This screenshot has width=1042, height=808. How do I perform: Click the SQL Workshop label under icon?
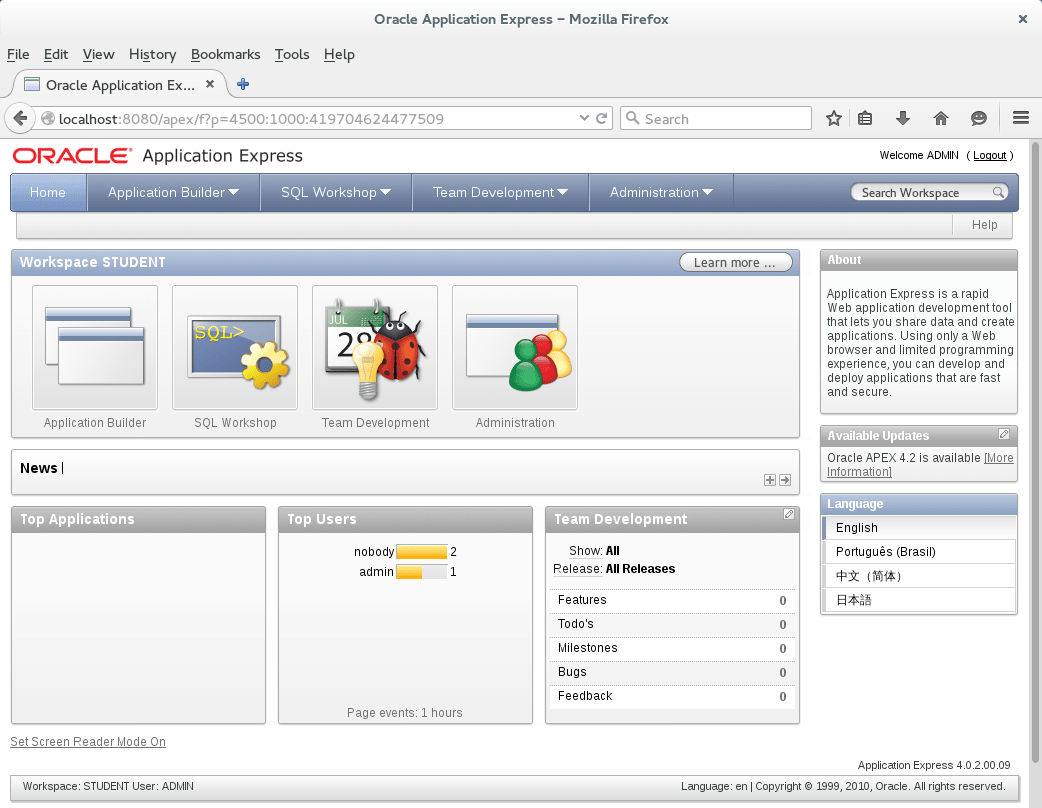(235, 423)
